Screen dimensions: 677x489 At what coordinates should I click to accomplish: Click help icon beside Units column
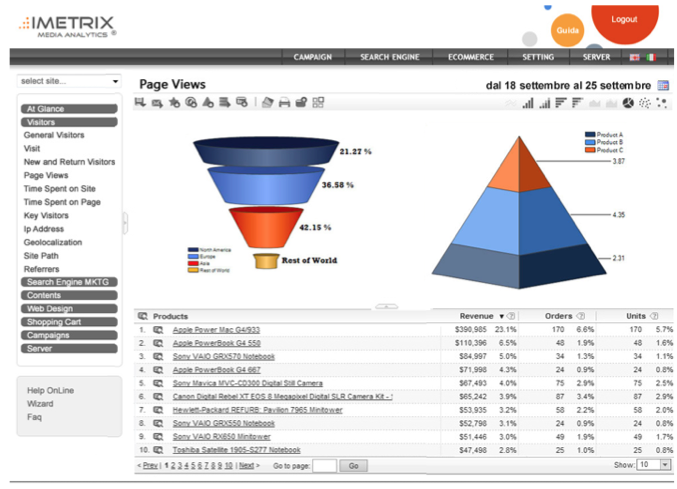(654, 316)
